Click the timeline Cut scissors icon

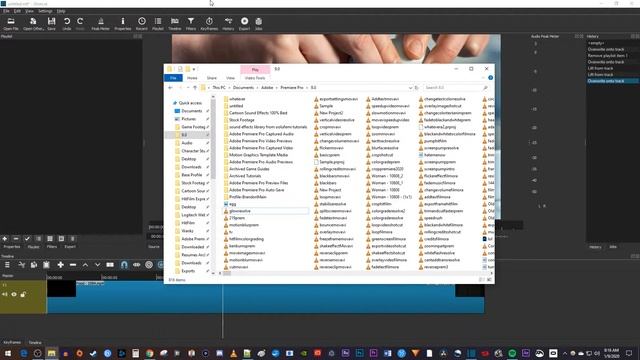point(22,265)
